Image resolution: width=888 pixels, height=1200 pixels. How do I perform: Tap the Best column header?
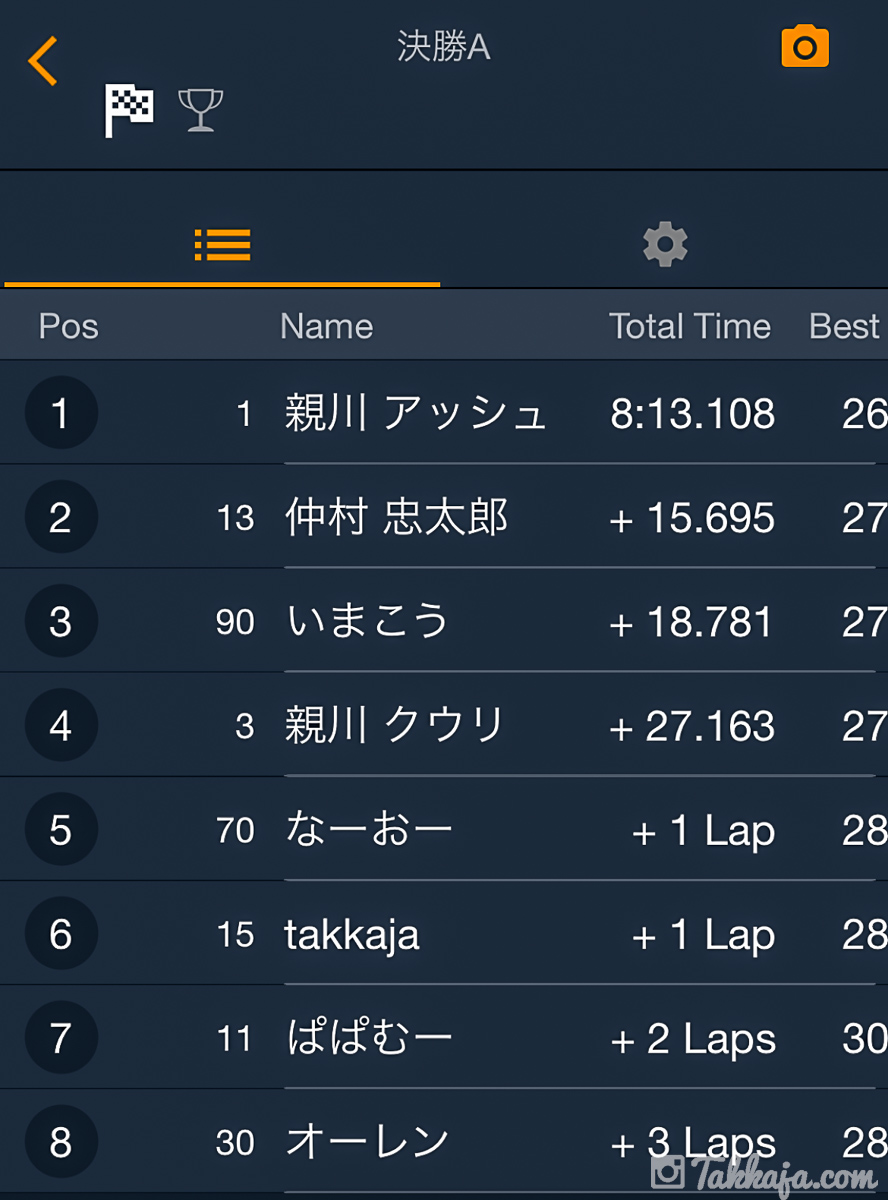[x=845, y=326]
